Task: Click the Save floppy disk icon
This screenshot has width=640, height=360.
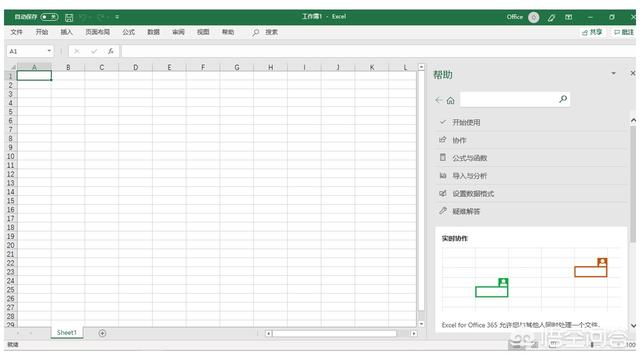Action: tap(69, 18)
